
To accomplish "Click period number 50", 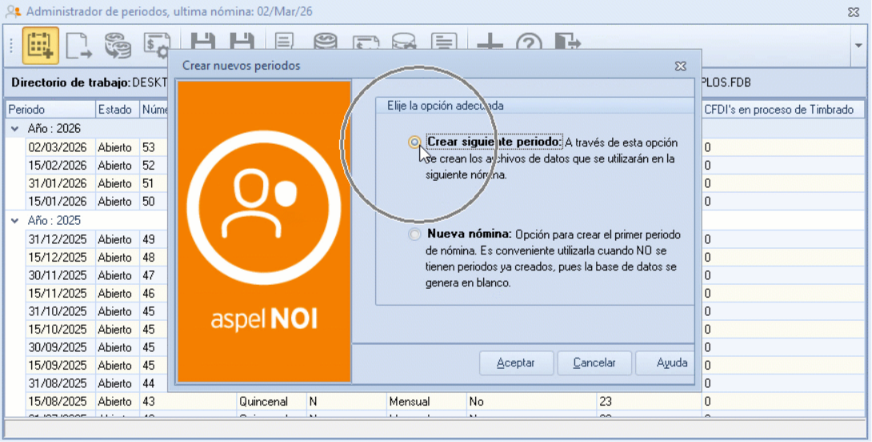I will tap(148, 201).
